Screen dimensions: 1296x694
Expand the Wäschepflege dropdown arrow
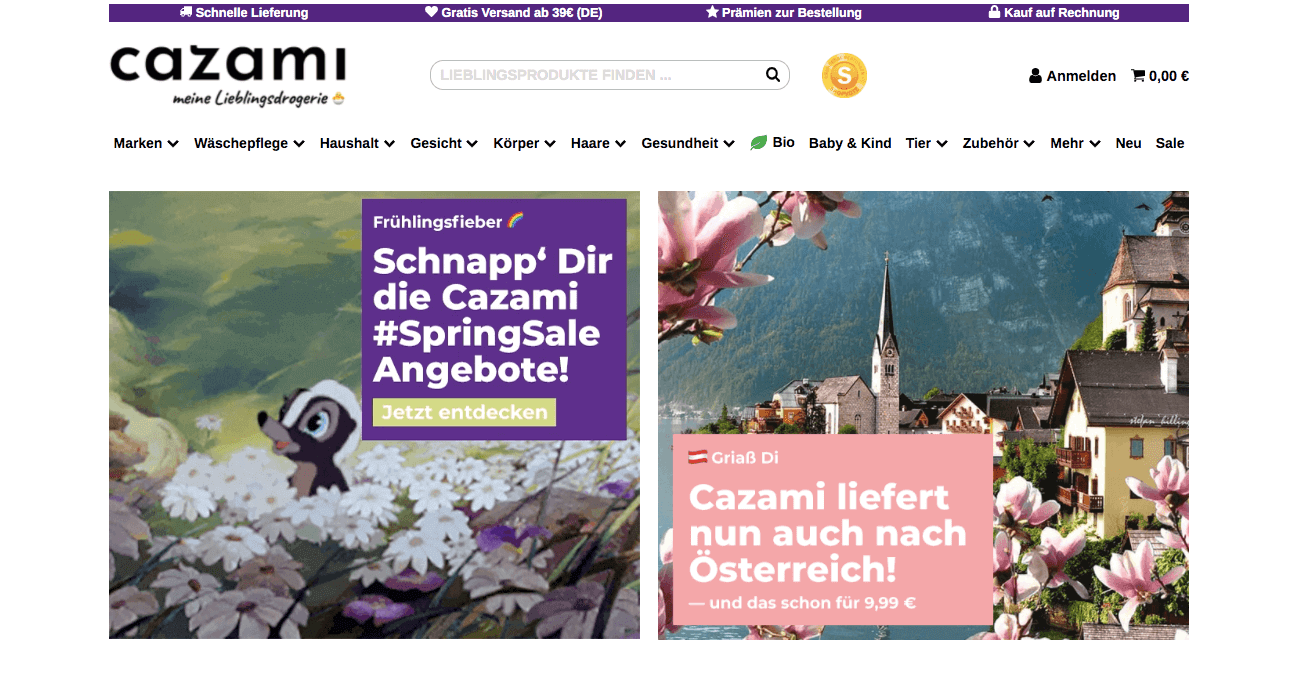[298, 144]
